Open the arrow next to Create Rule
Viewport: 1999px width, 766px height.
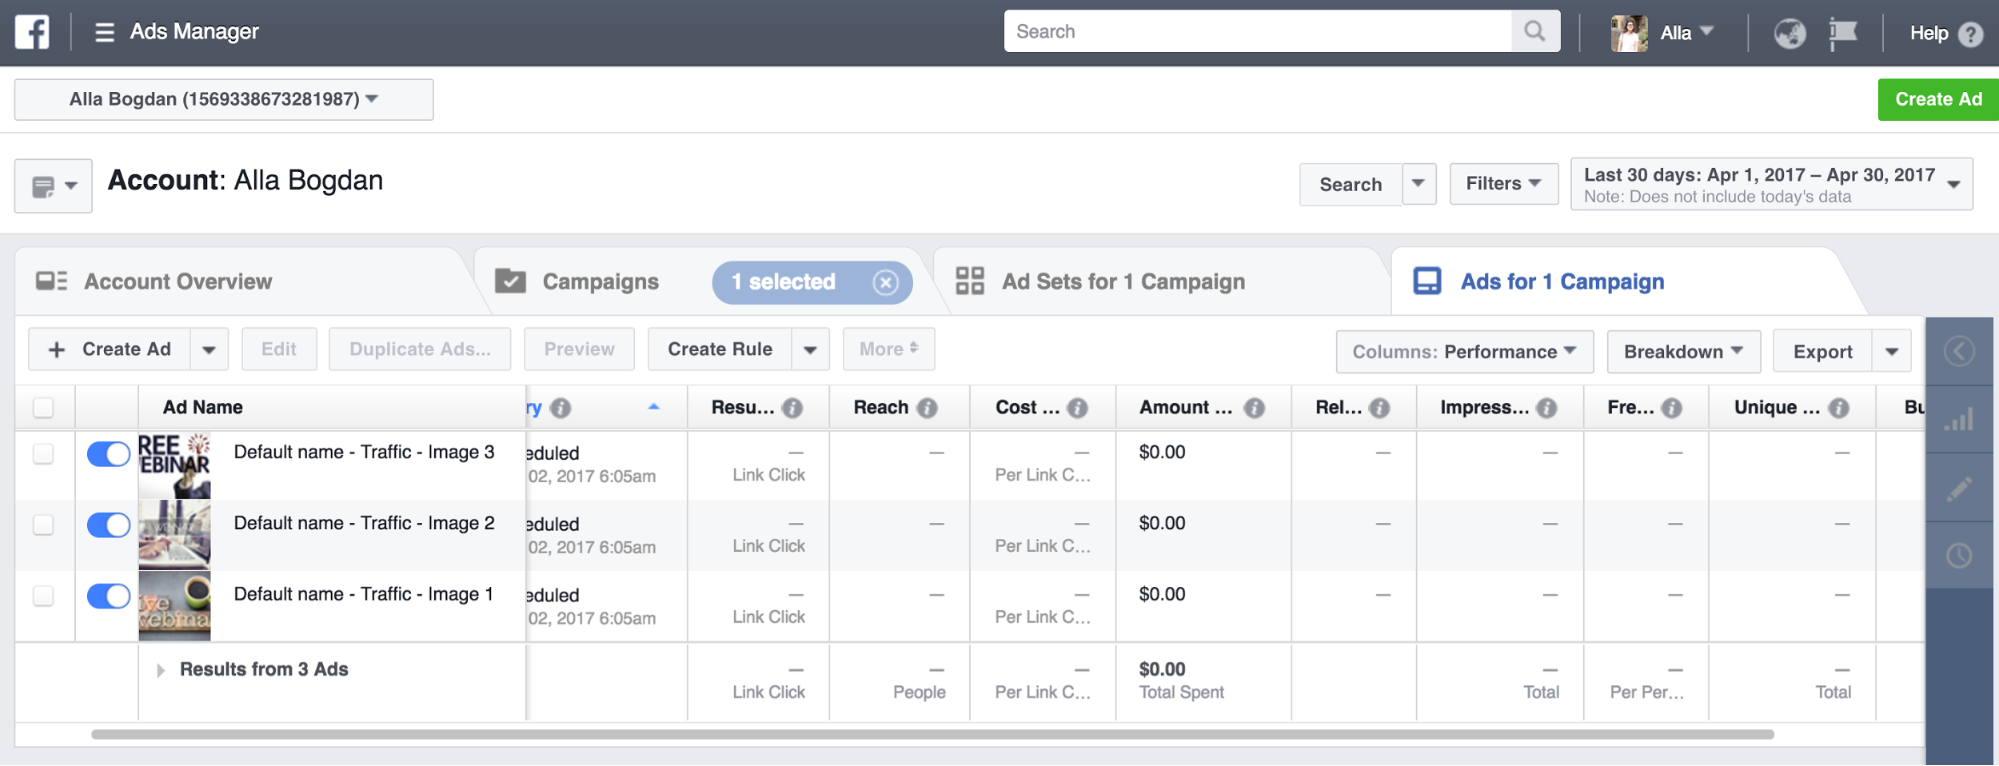tap(810, 349)
